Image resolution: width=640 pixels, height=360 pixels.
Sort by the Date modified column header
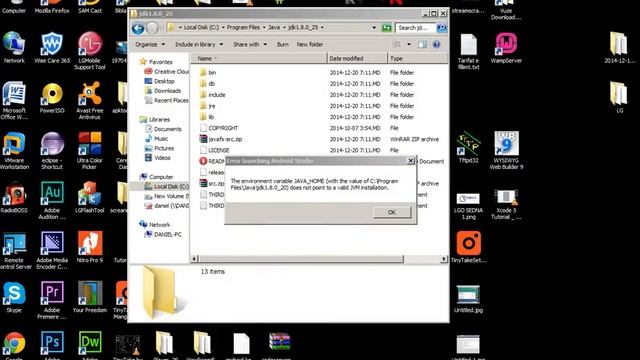tap(357, 58)
